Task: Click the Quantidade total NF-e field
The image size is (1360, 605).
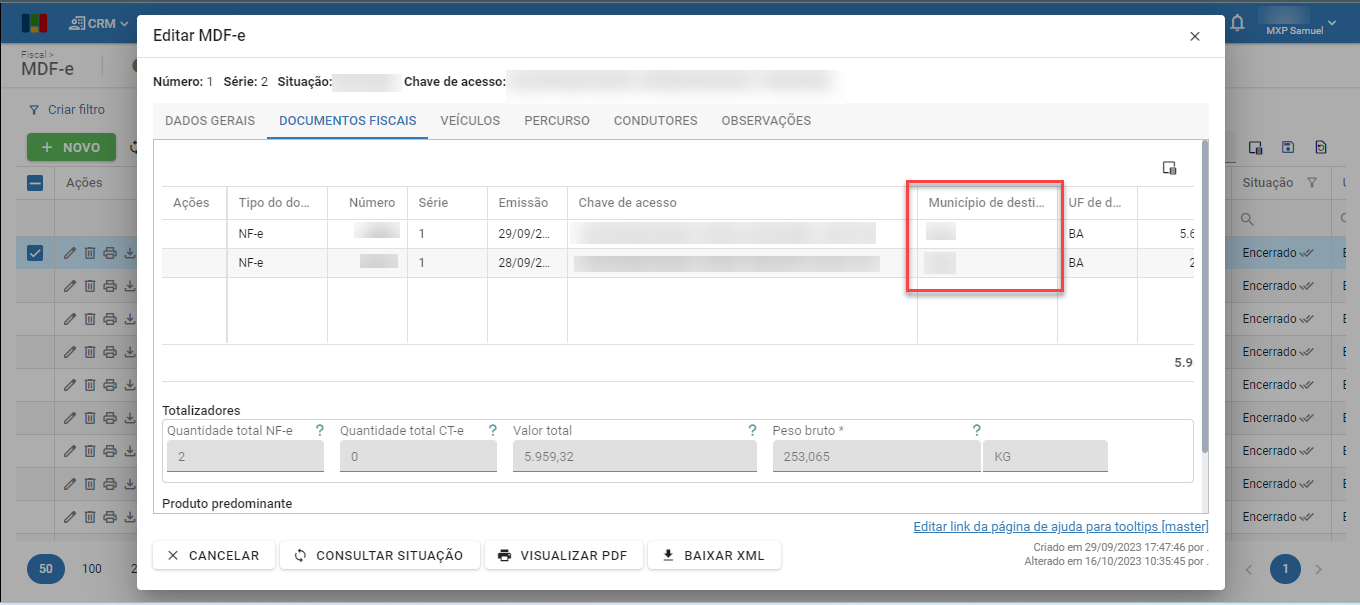Action: (x=245, y=456)
